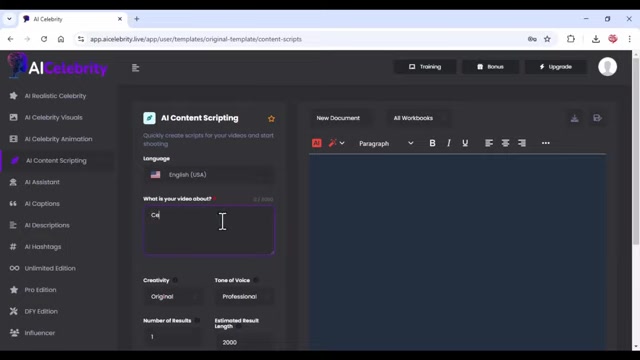Toggle italic formatting in editor toolbar
Screen dimensions: 640x360
449,143
